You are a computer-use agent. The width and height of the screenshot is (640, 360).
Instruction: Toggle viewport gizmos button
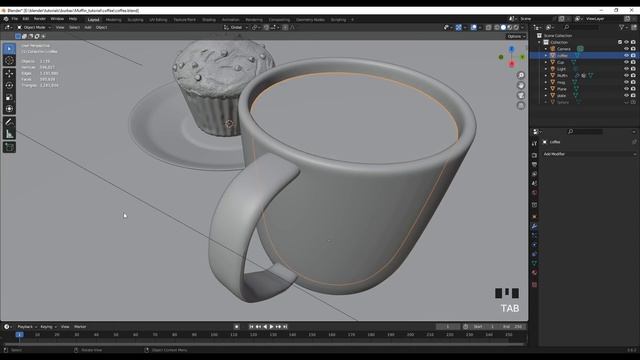459,27
